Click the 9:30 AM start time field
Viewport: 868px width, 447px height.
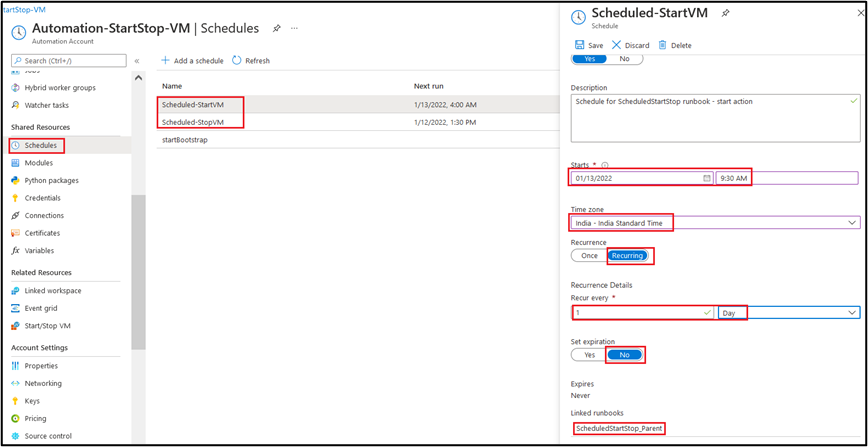(x=787, y=178)
